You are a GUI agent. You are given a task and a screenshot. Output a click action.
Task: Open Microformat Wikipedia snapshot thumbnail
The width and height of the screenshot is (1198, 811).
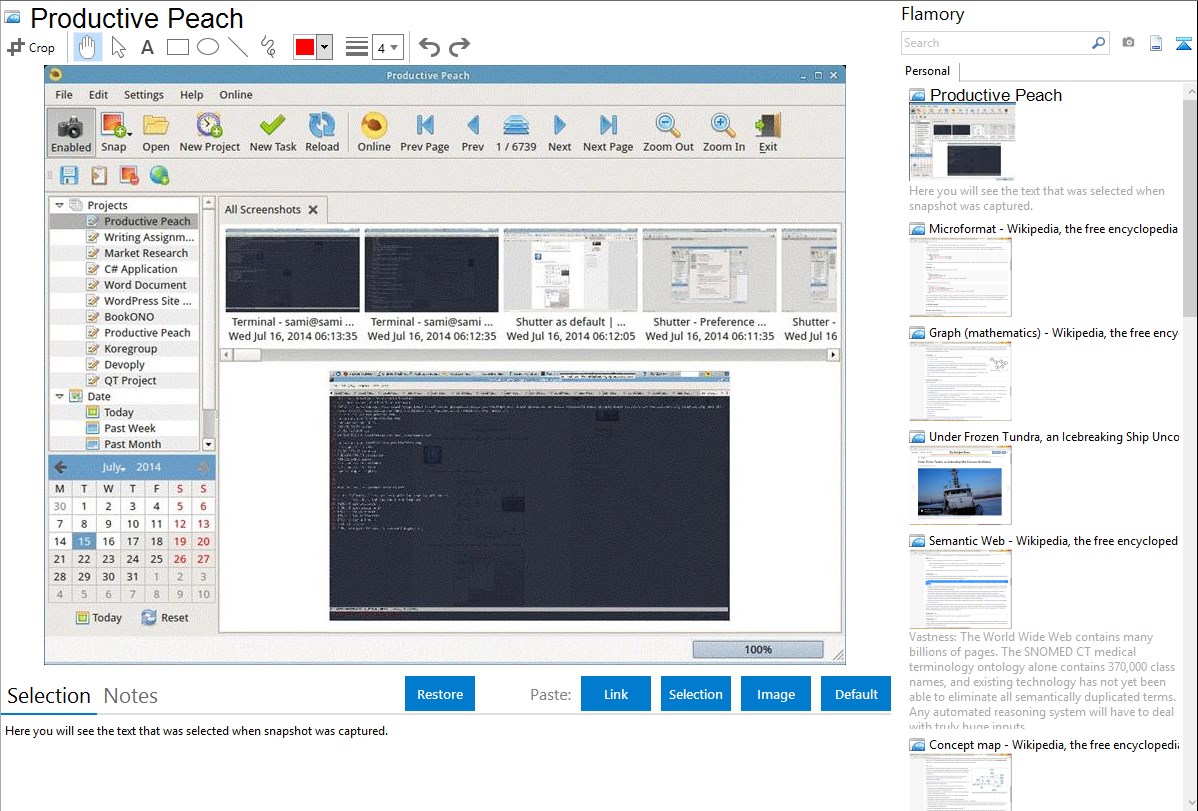tap(960, 277)
